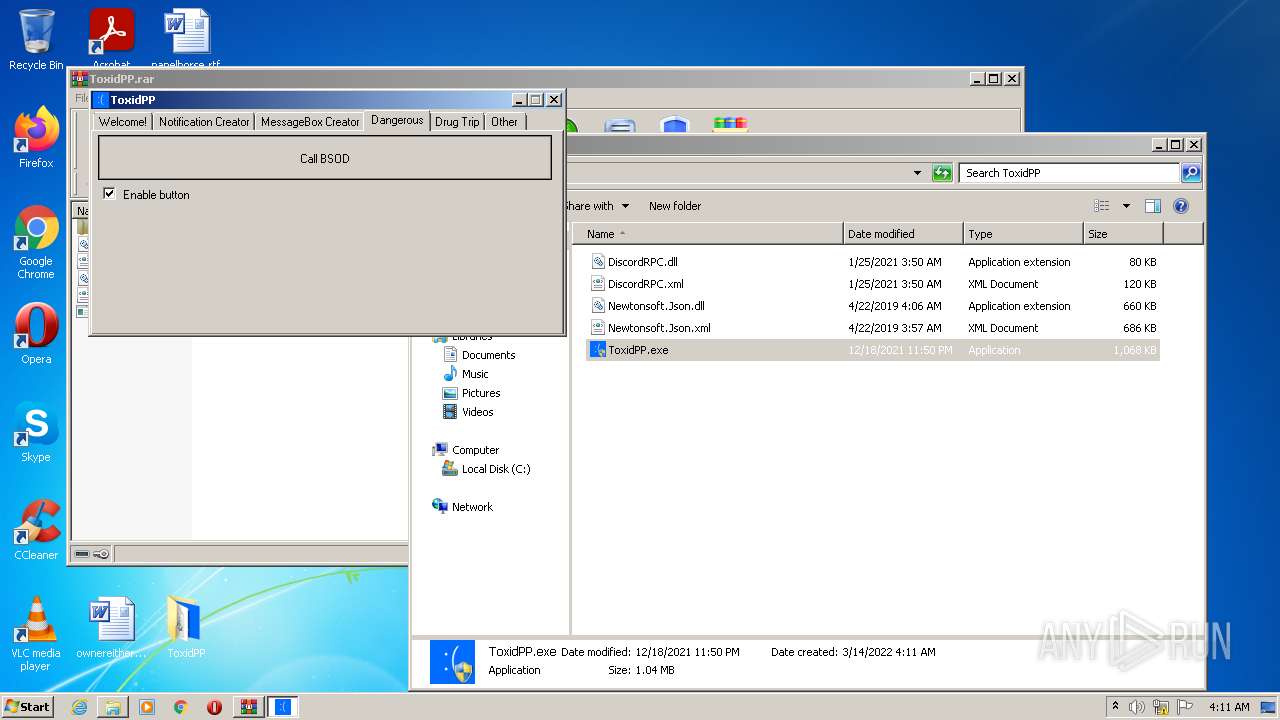
Task: Switch to the Other tab
Action: (505, 121)
